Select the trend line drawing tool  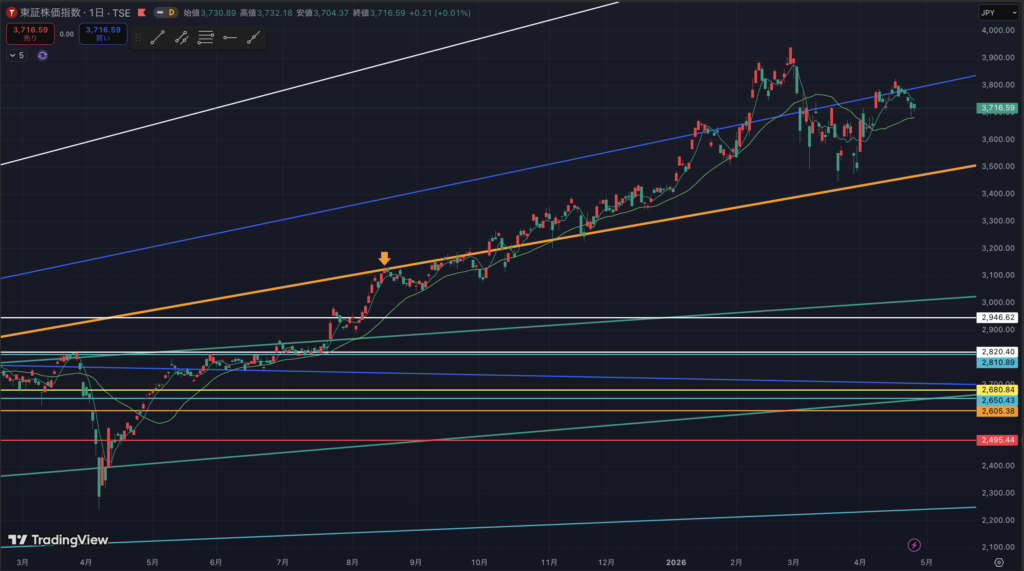pos(157,37)
